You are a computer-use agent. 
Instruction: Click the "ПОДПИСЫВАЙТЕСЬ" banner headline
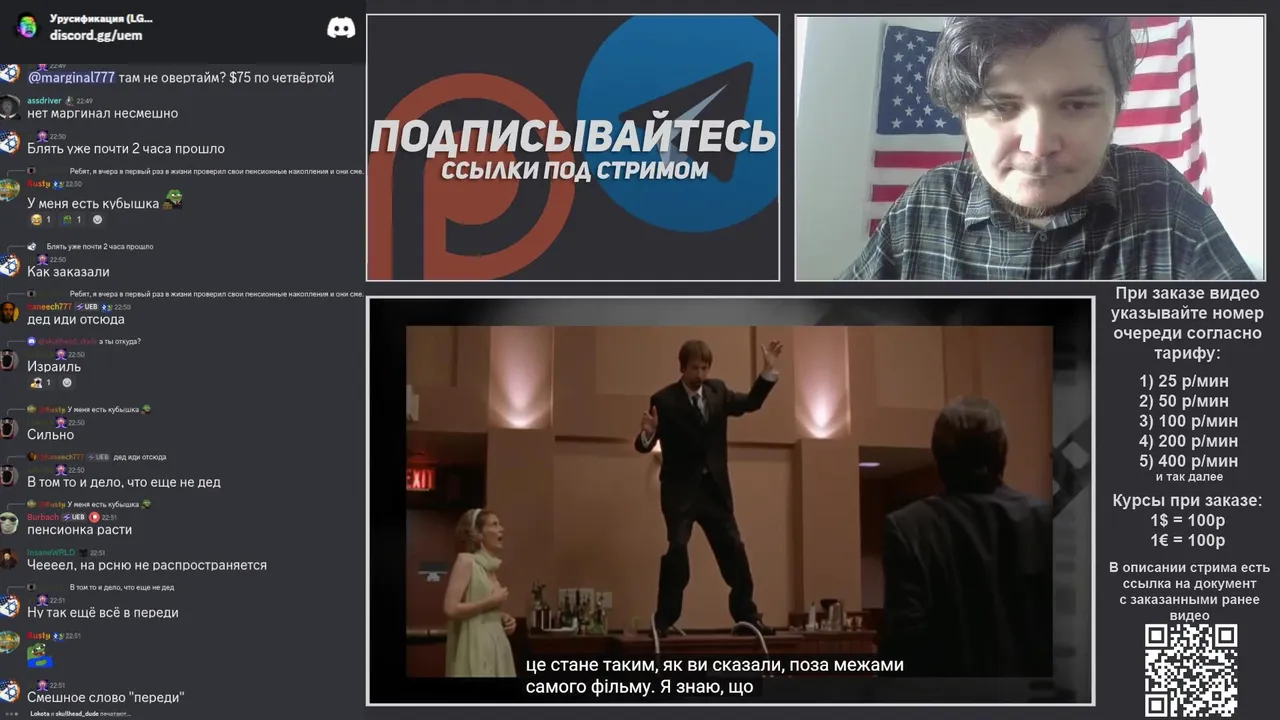[x=573, y=137]
